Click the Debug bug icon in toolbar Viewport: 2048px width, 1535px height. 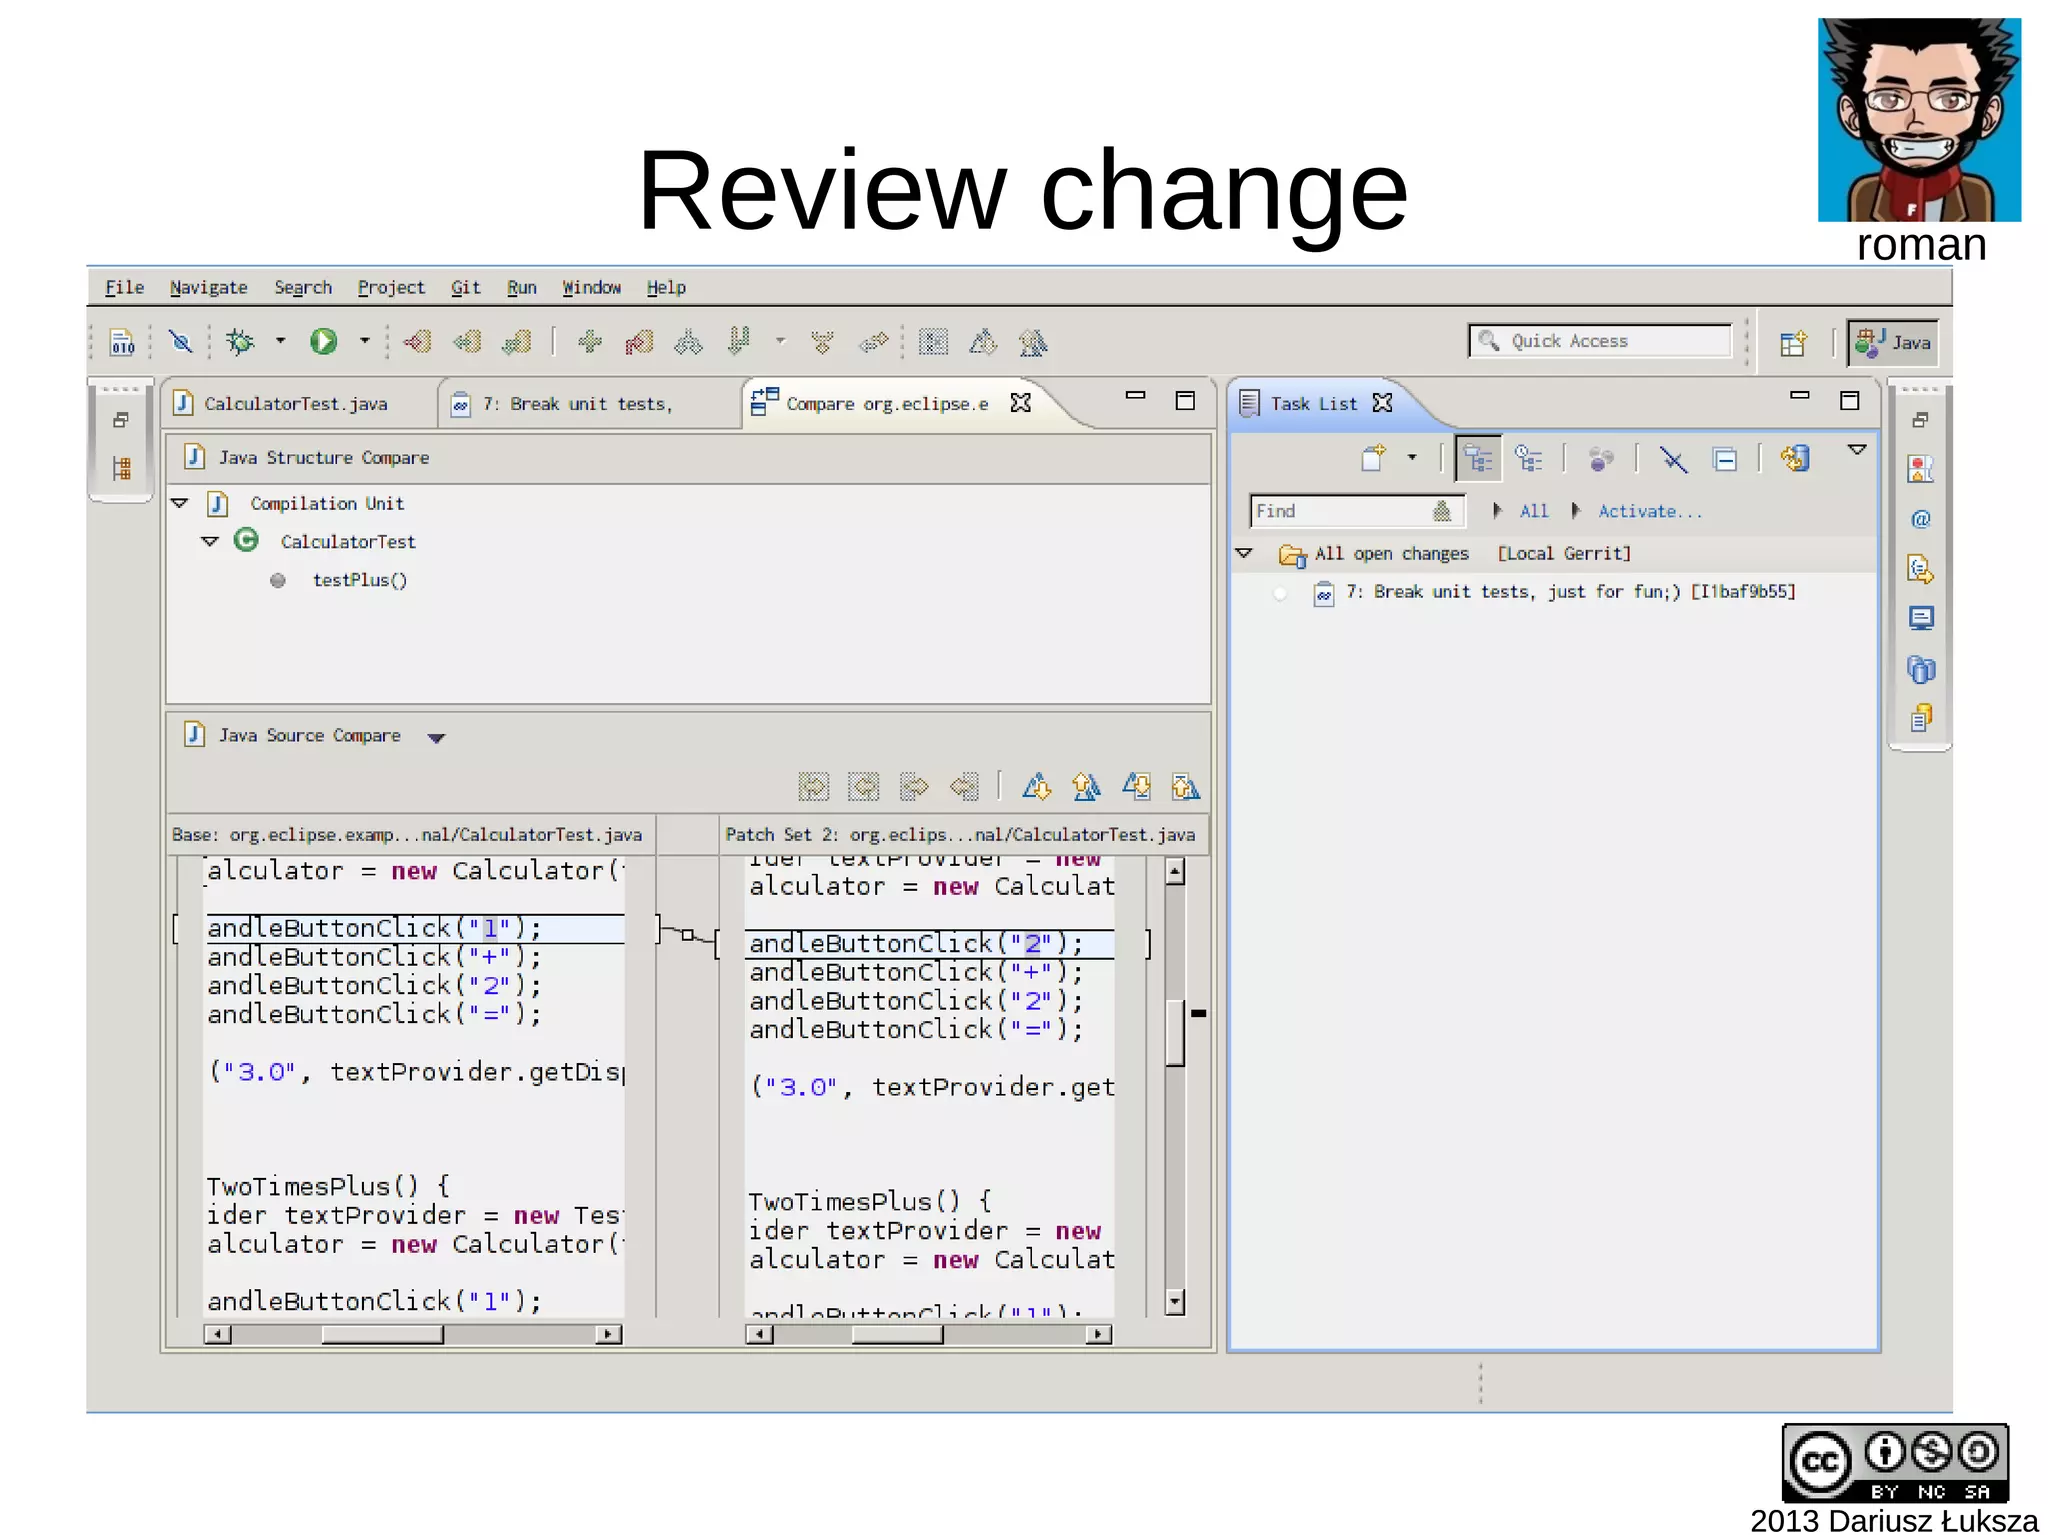[240, 342]
